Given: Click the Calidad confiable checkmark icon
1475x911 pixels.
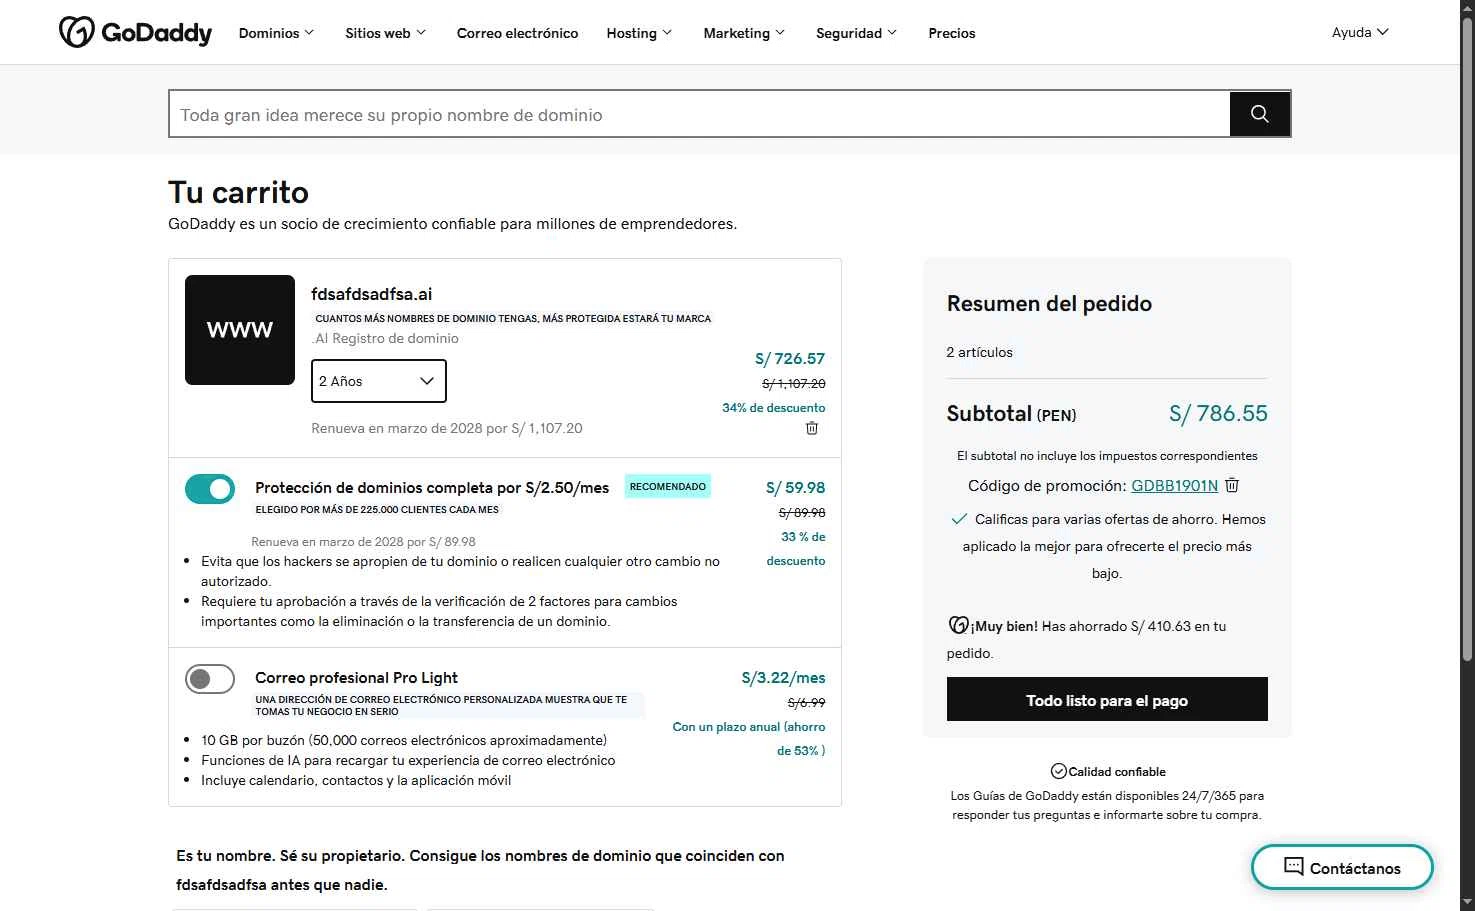Looking at the screenshot, I should [x=1058, y=771].
